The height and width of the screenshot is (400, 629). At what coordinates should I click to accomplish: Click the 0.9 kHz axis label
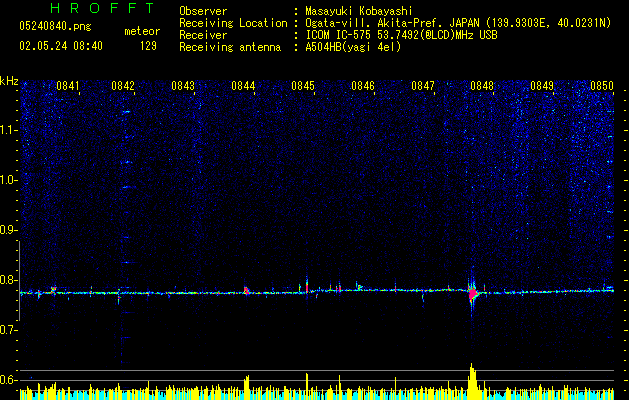[9, 230]
